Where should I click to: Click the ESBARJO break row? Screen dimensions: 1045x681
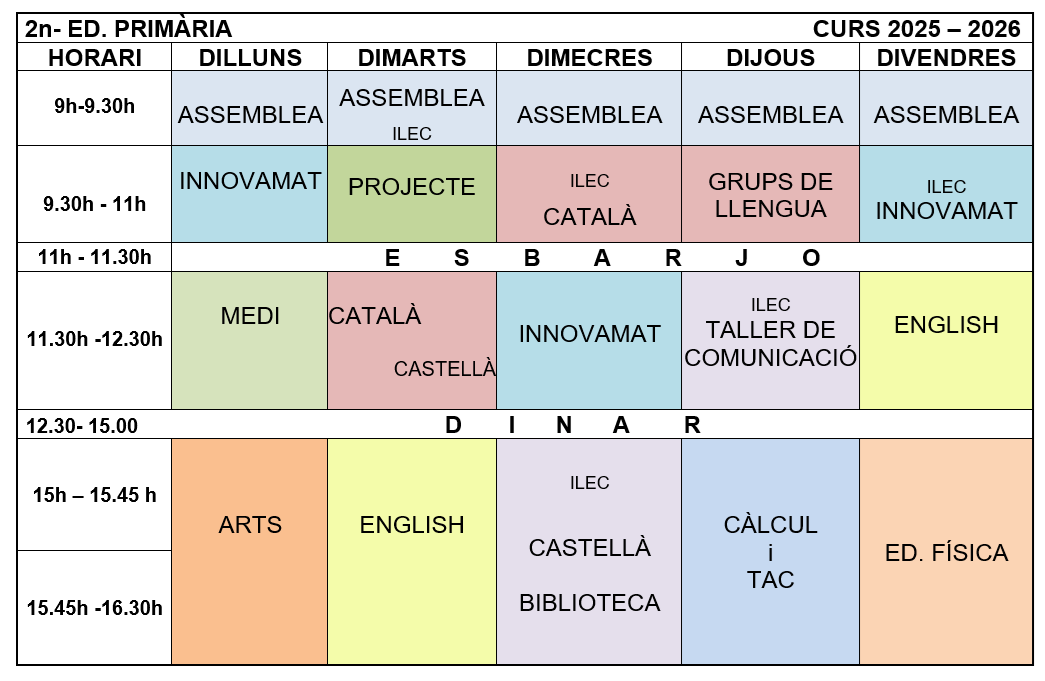(602, 258)
